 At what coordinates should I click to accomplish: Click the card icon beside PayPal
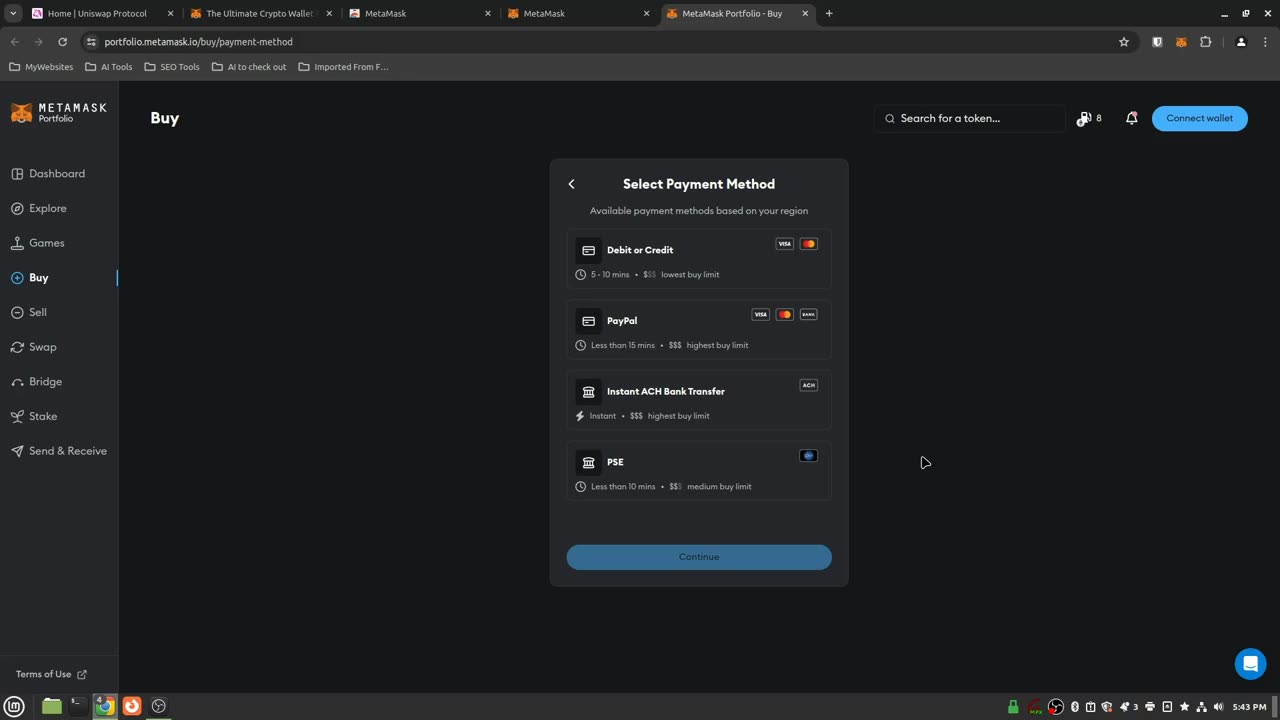click(x=588, y=321)
